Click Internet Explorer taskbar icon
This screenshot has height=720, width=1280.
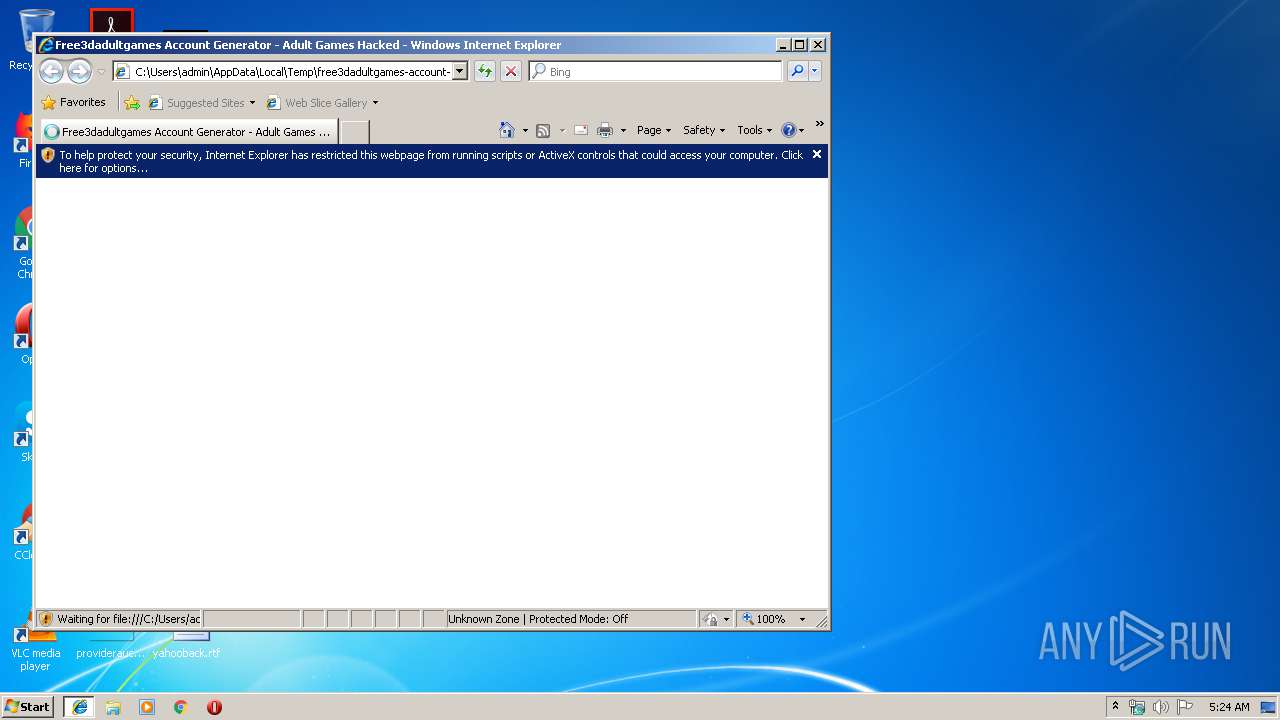point(80,706)
